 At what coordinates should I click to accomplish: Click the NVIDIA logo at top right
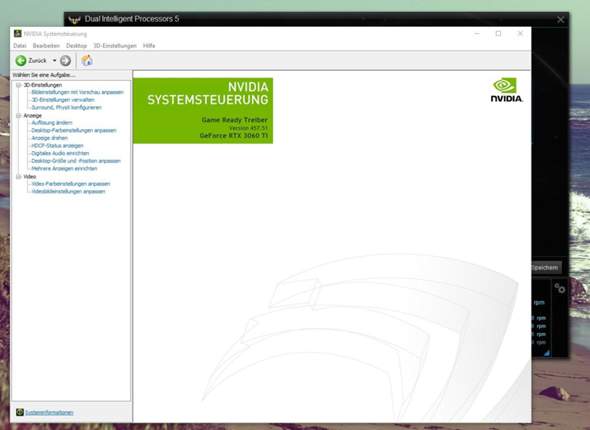[506, 90]
